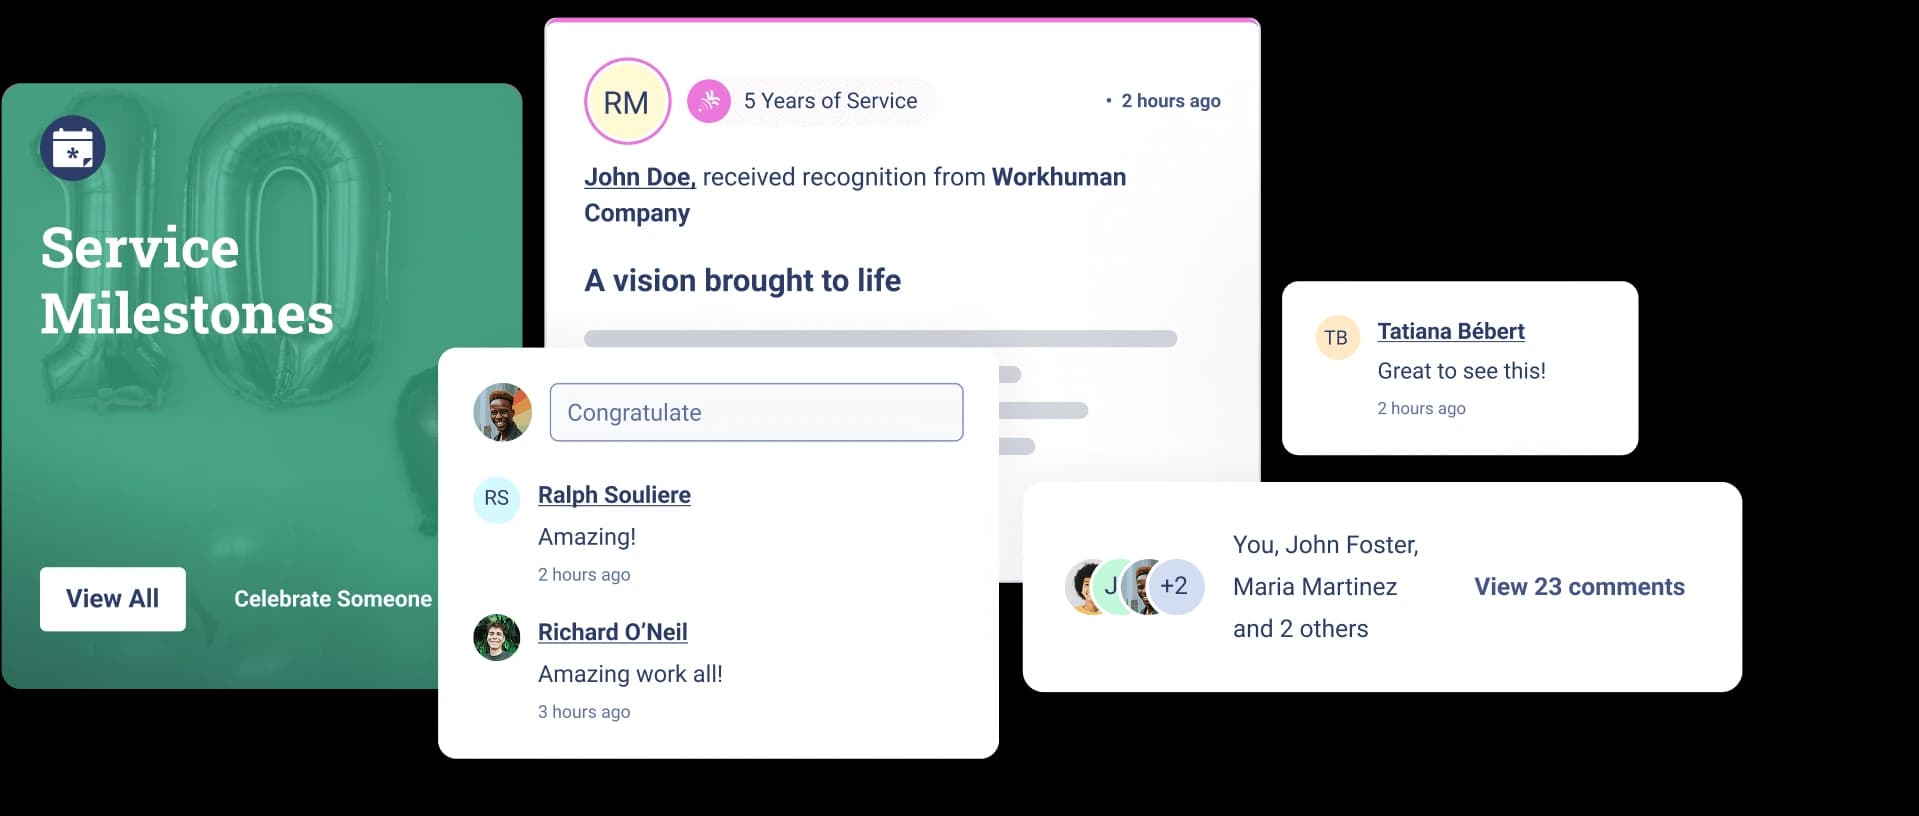Open Richard O'Neil's name link
The width and height of the screenshot is (1919, 816).
pyautogui.click(x=612, y=632)
